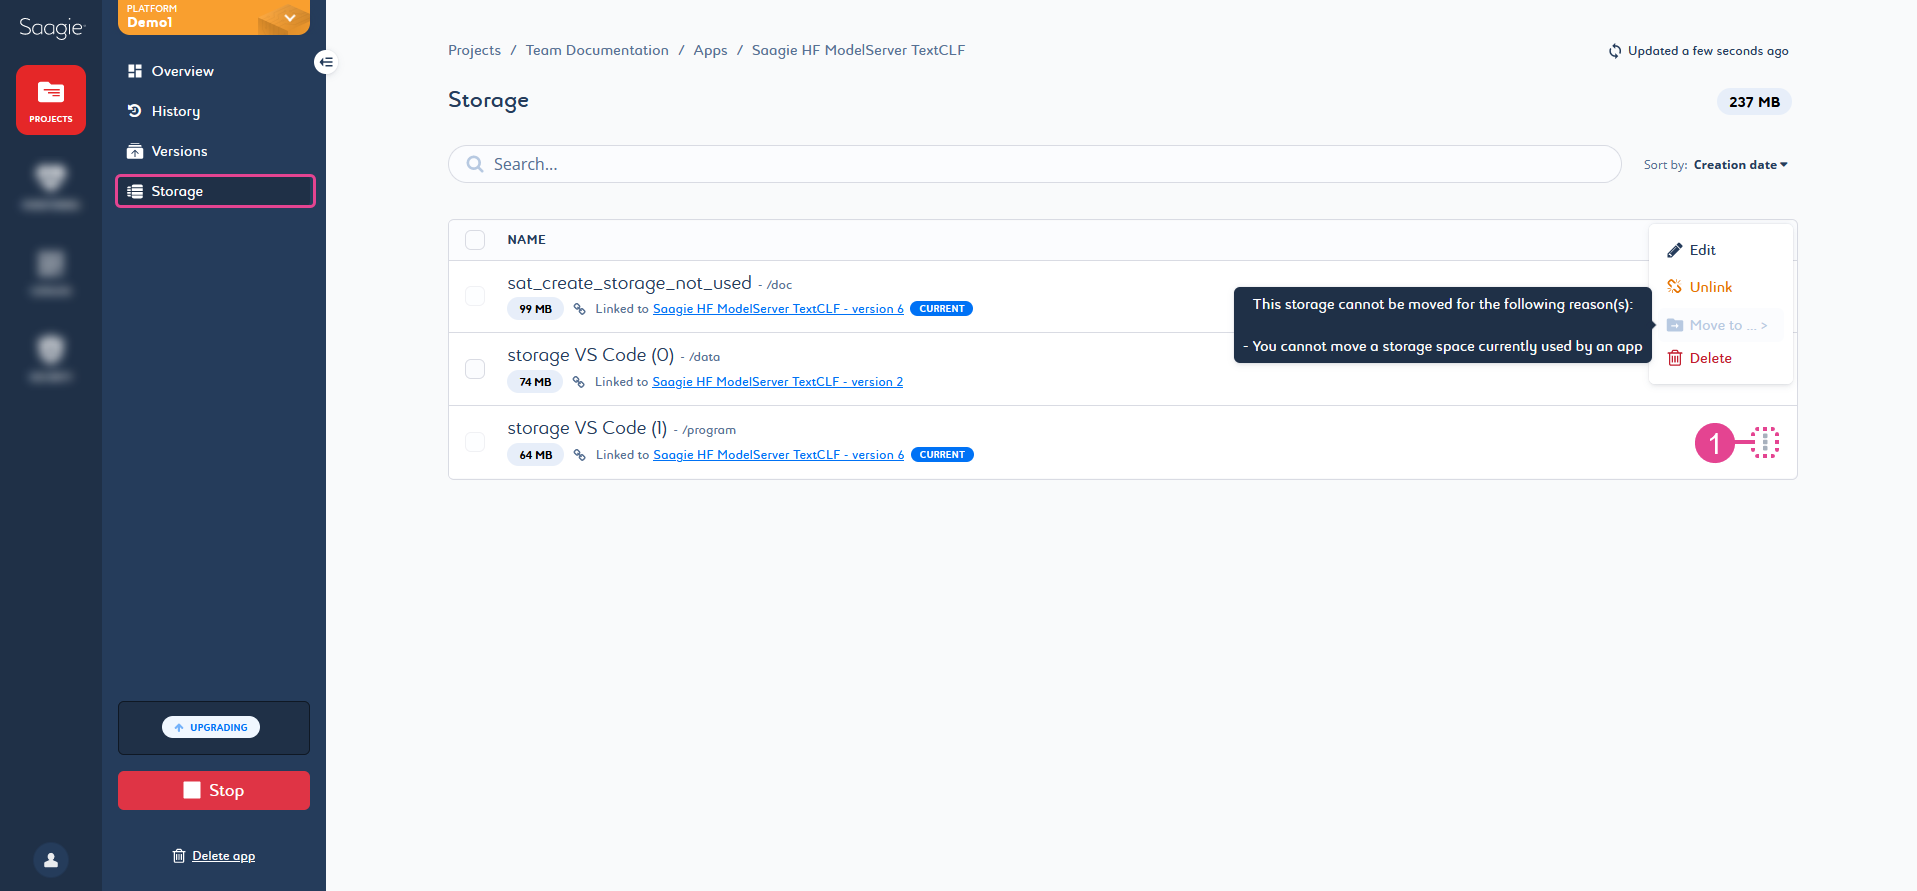1917x891 pixels.
Task: Click CURRENT badge on storage VS Code (1) row
Action: click(942, 455)
